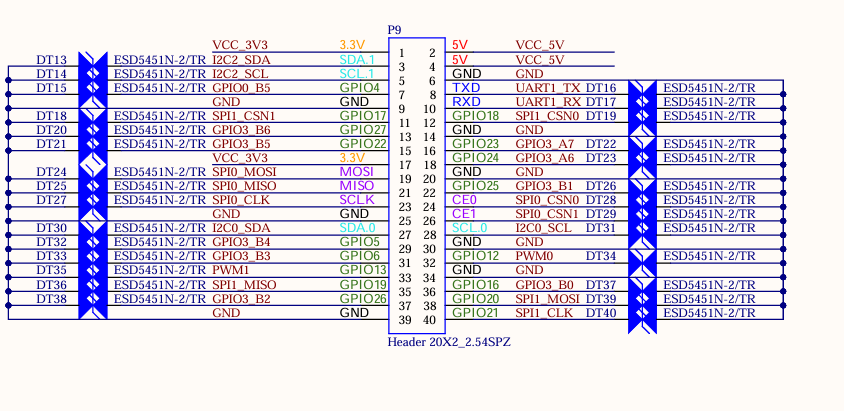Select the green GPIO17 pin label

[363, 116]
